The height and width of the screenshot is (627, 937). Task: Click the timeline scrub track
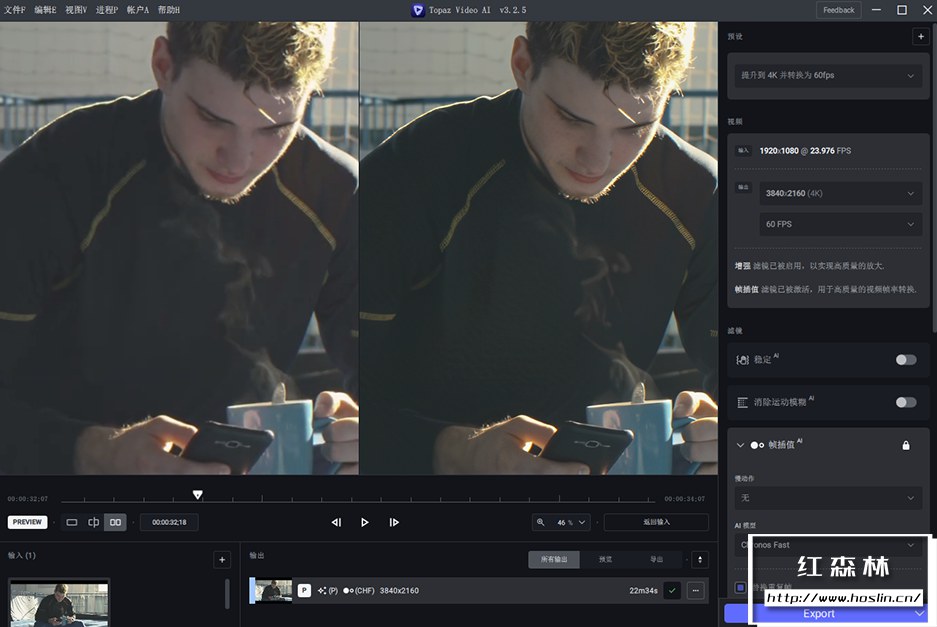[357, 499]
